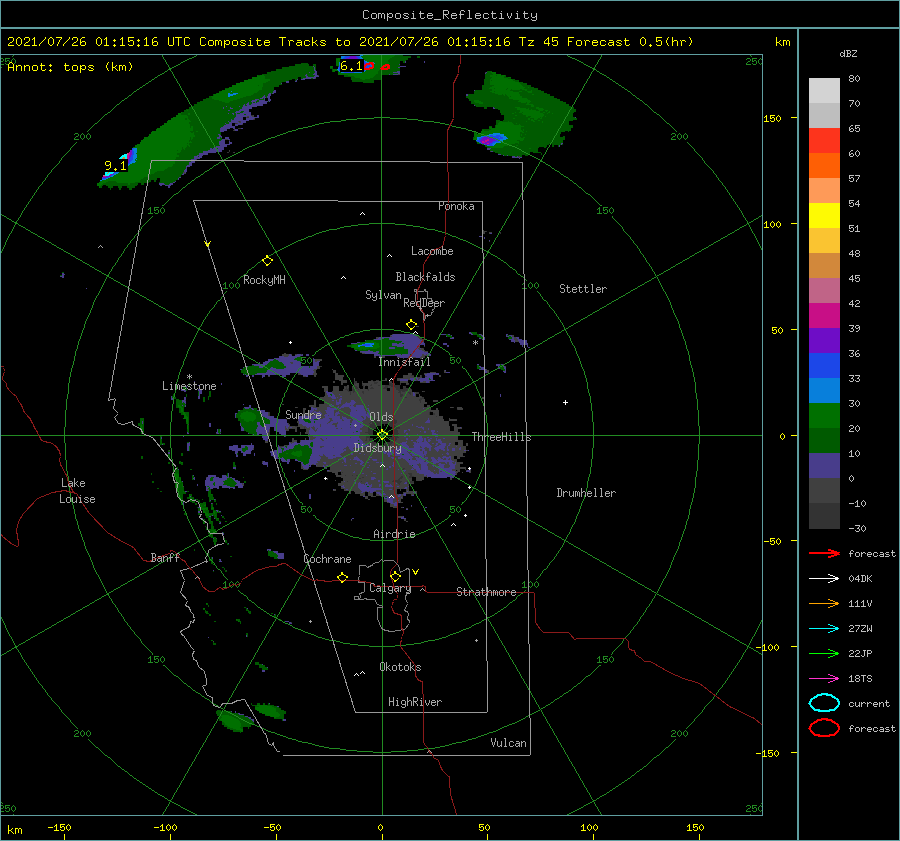Click the Olds city label
This screenshot has width=900, height=841.
pos(381,417)
